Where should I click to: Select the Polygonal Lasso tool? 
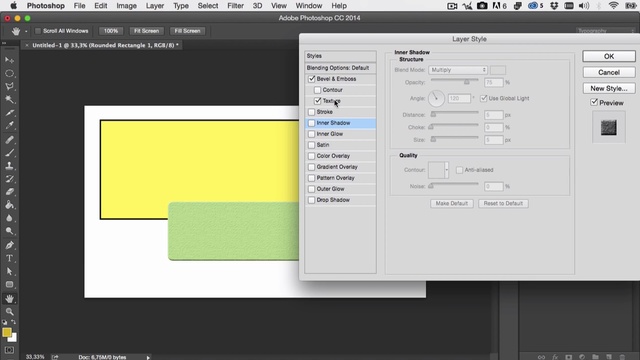click(x=9, y=87)
